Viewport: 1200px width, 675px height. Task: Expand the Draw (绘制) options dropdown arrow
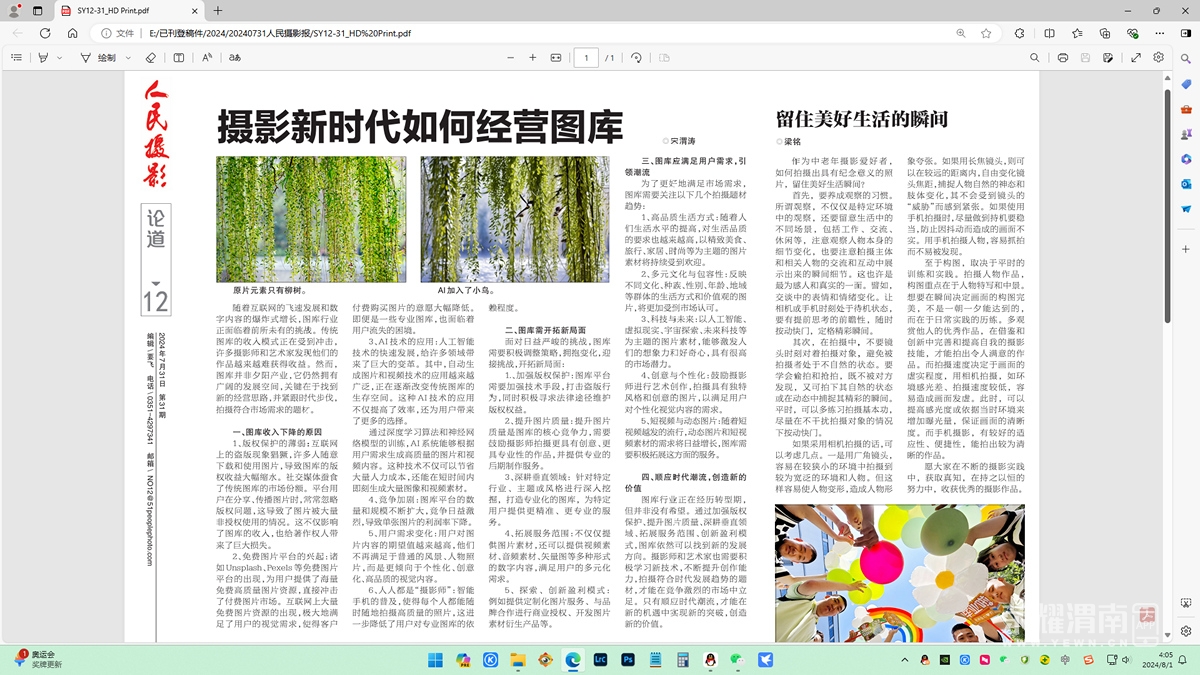tap(127, 58)
